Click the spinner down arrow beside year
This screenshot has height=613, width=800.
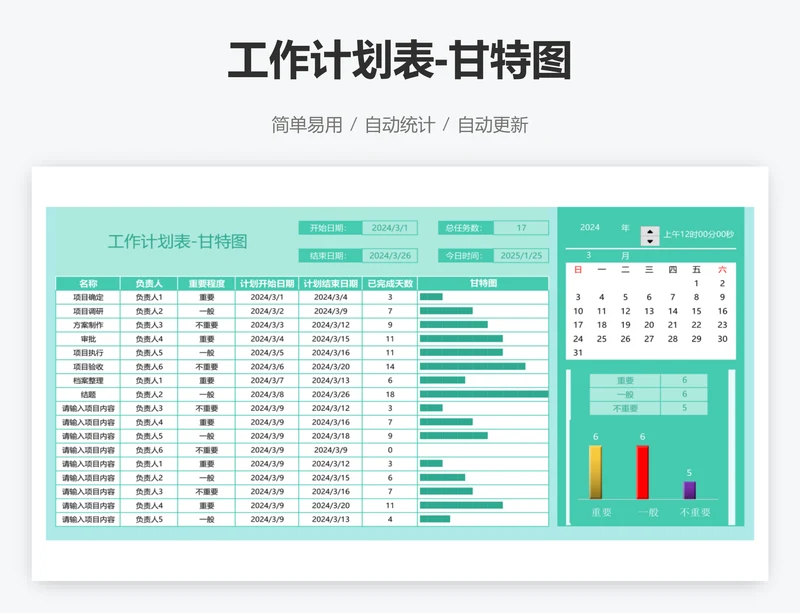click(650, 241)
